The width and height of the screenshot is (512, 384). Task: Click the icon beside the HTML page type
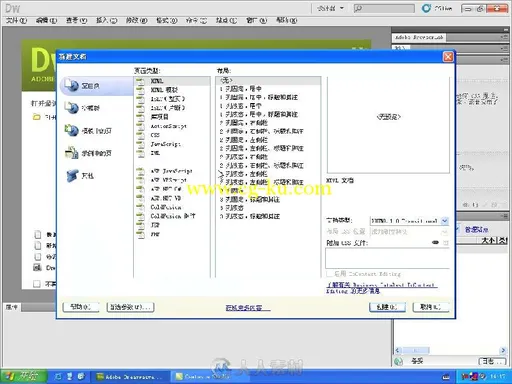pos(141,81)
